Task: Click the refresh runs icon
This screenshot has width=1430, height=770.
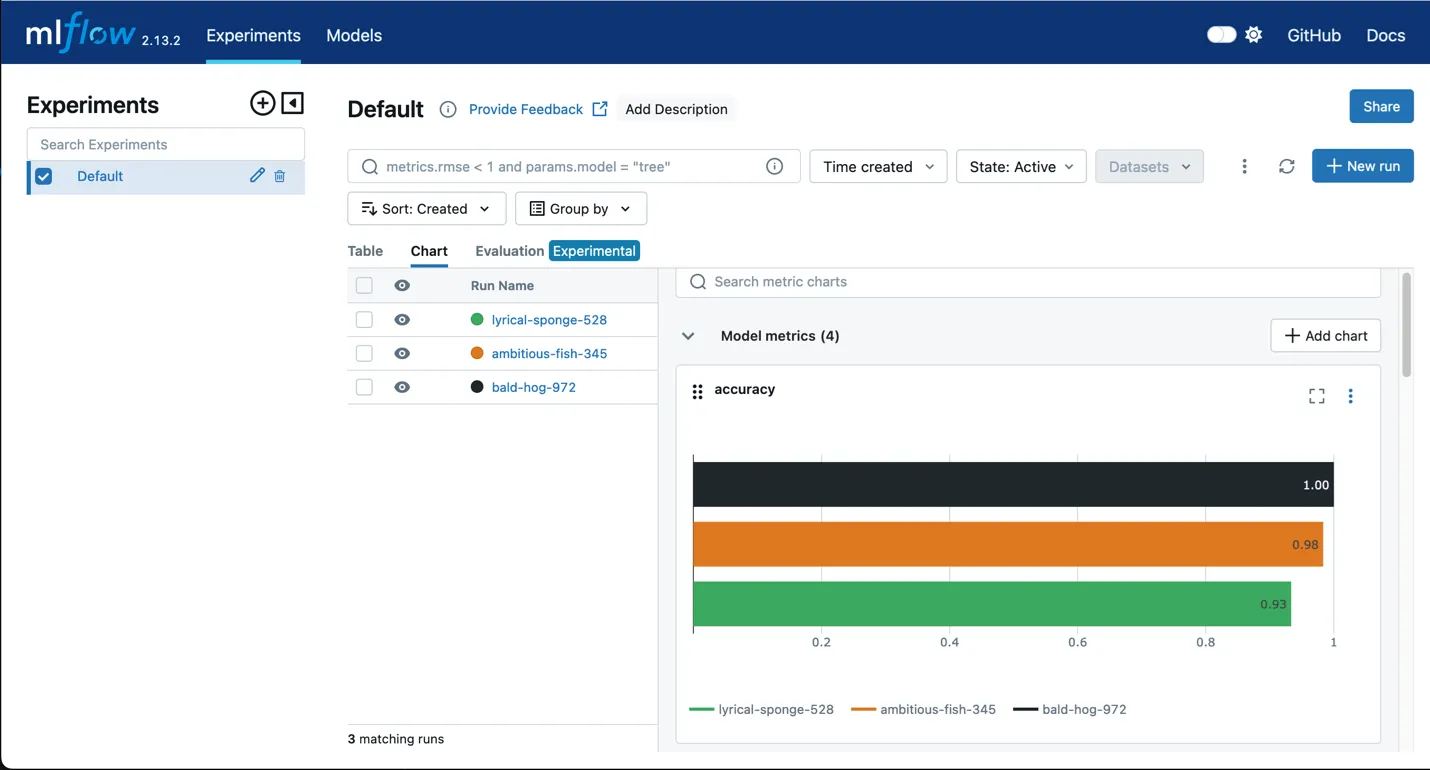Action: point(1287,166)
